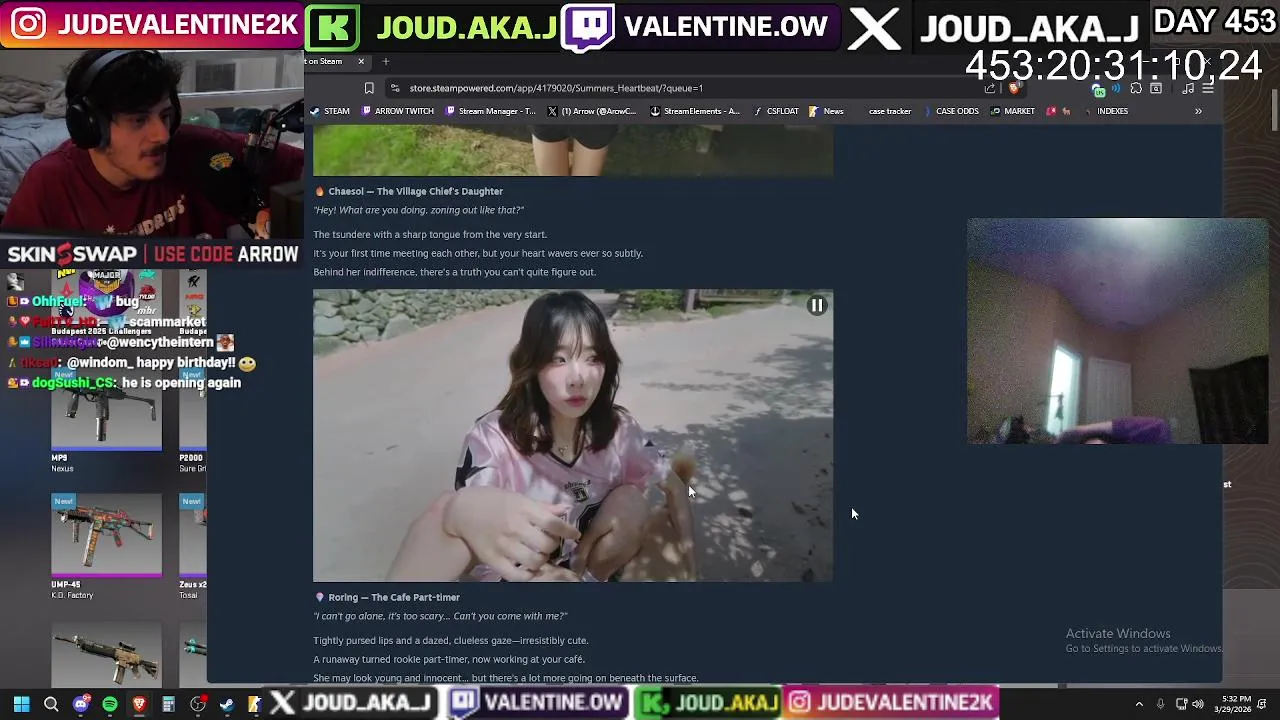Open the ARROW TWITCH bookmark

(398, 111)
